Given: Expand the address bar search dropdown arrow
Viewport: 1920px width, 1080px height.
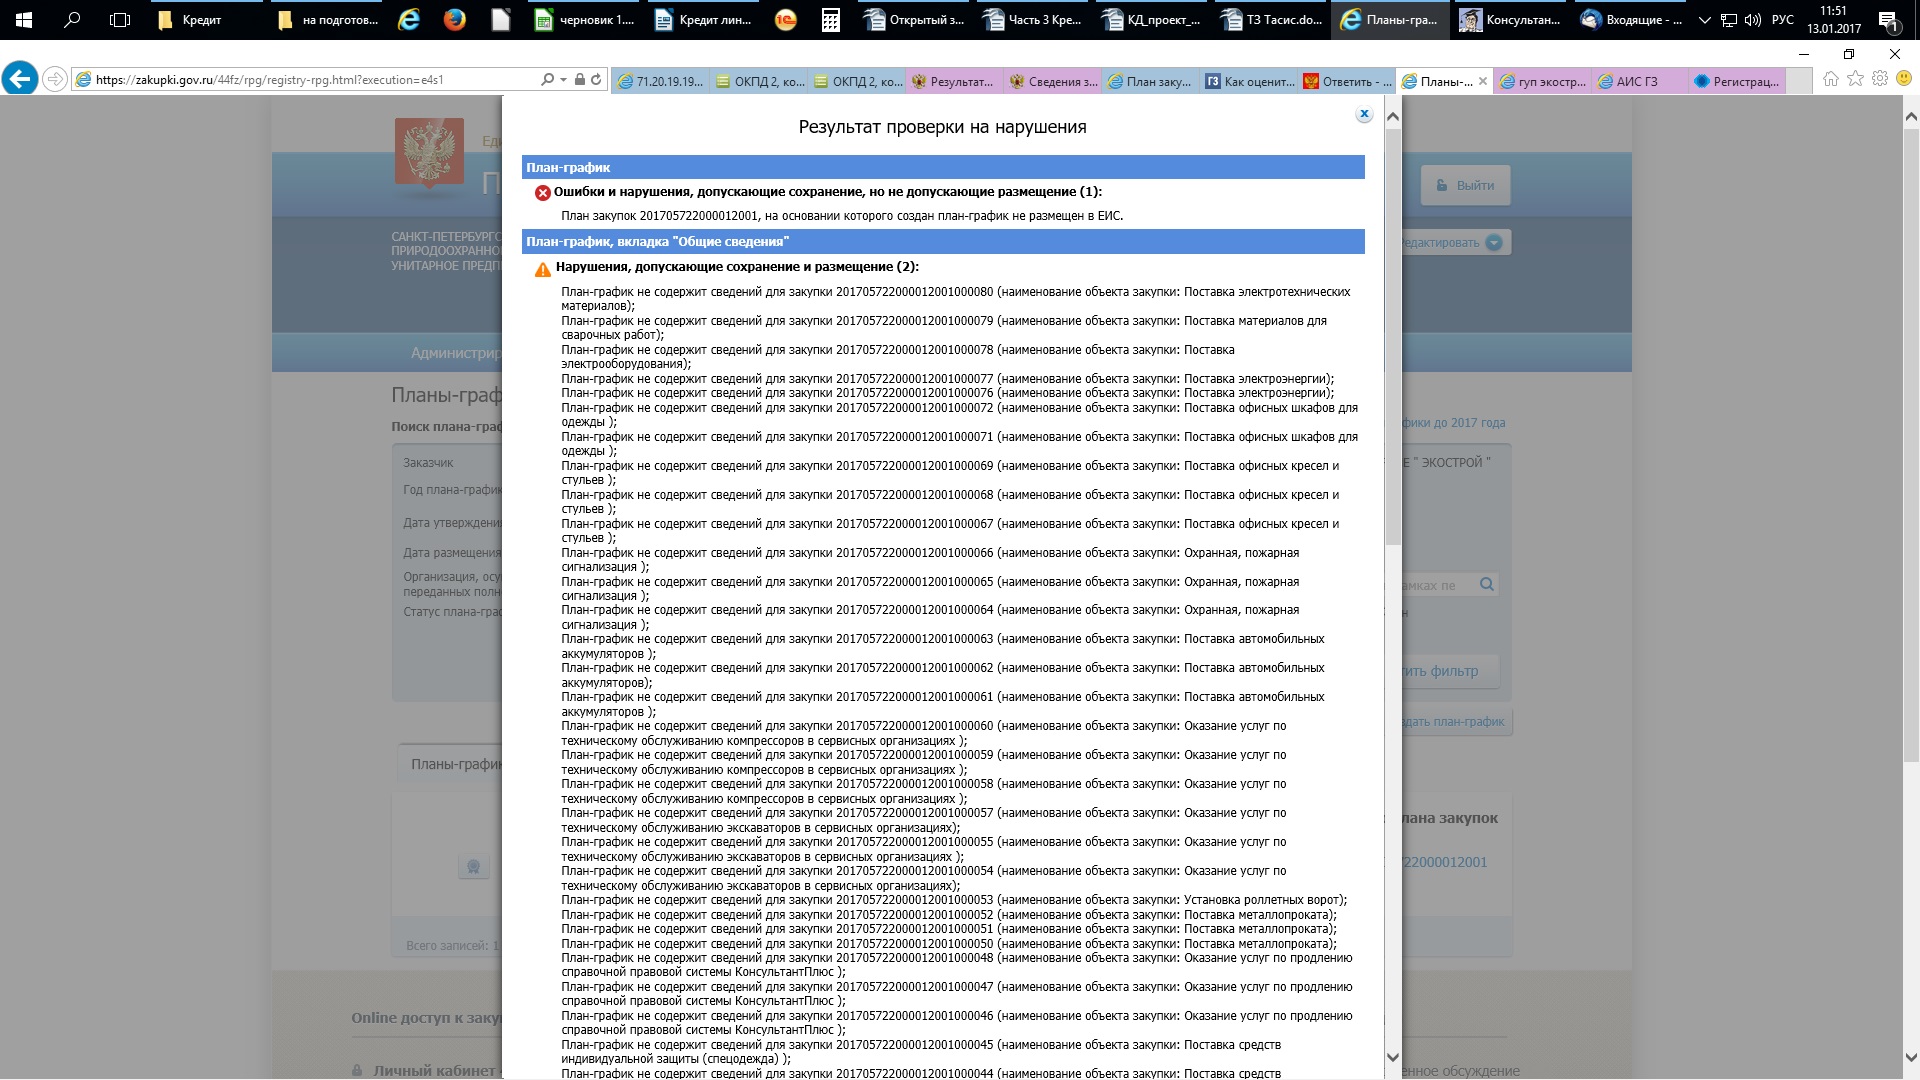Looking at the screenshot, I should [x=563, y=80].
